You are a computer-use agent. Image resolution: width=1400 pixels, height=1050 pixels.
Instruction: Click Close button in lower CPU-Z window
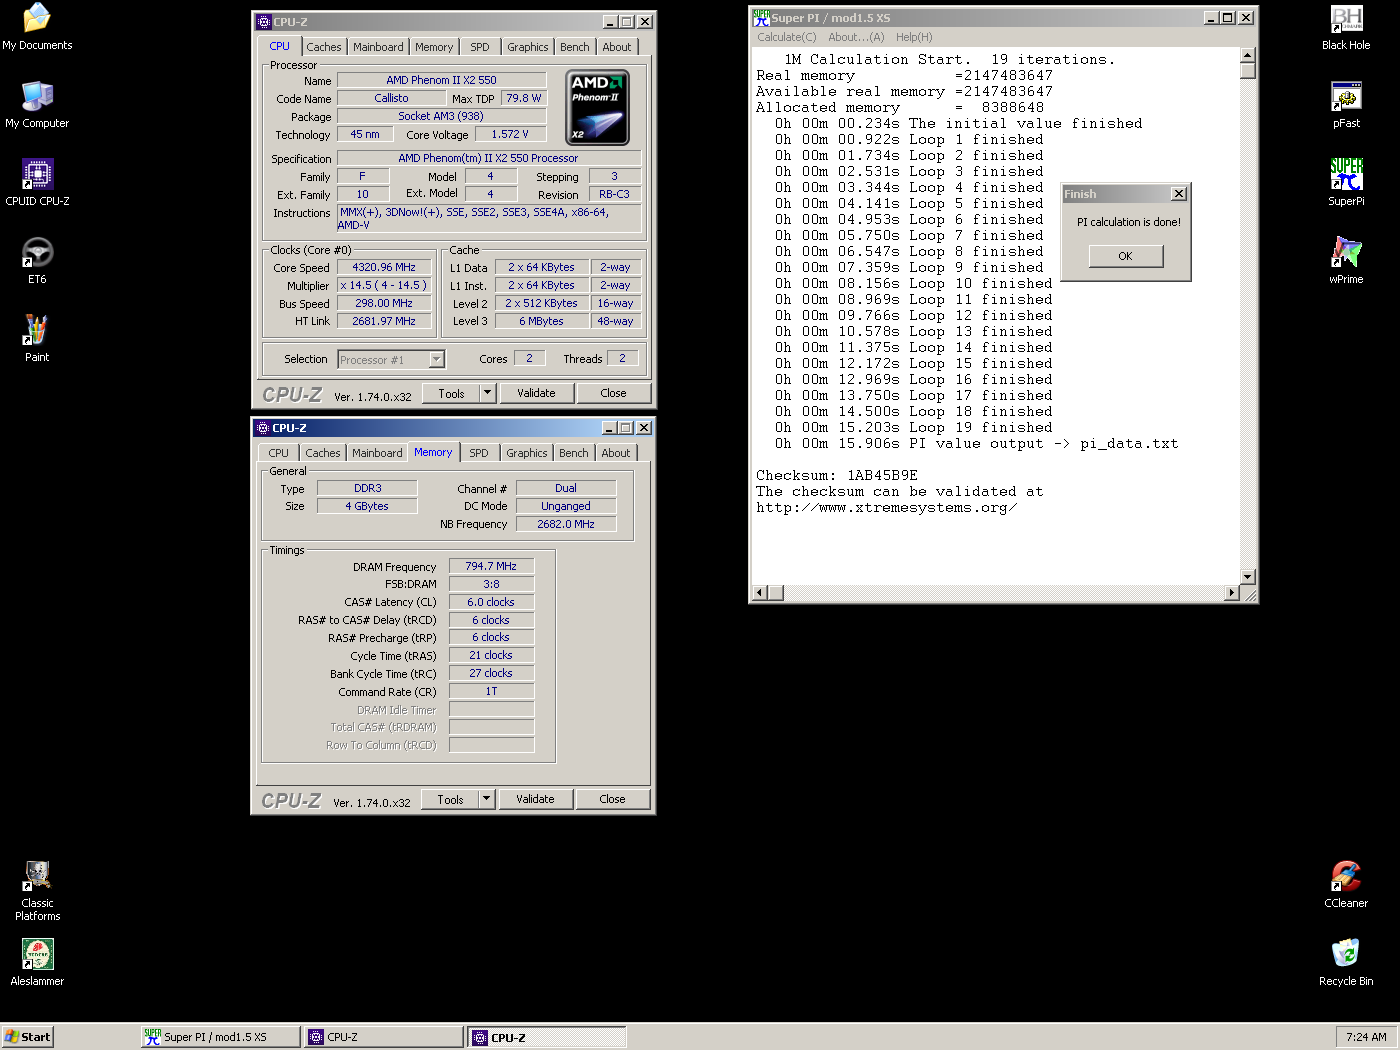tap(613, 799)
